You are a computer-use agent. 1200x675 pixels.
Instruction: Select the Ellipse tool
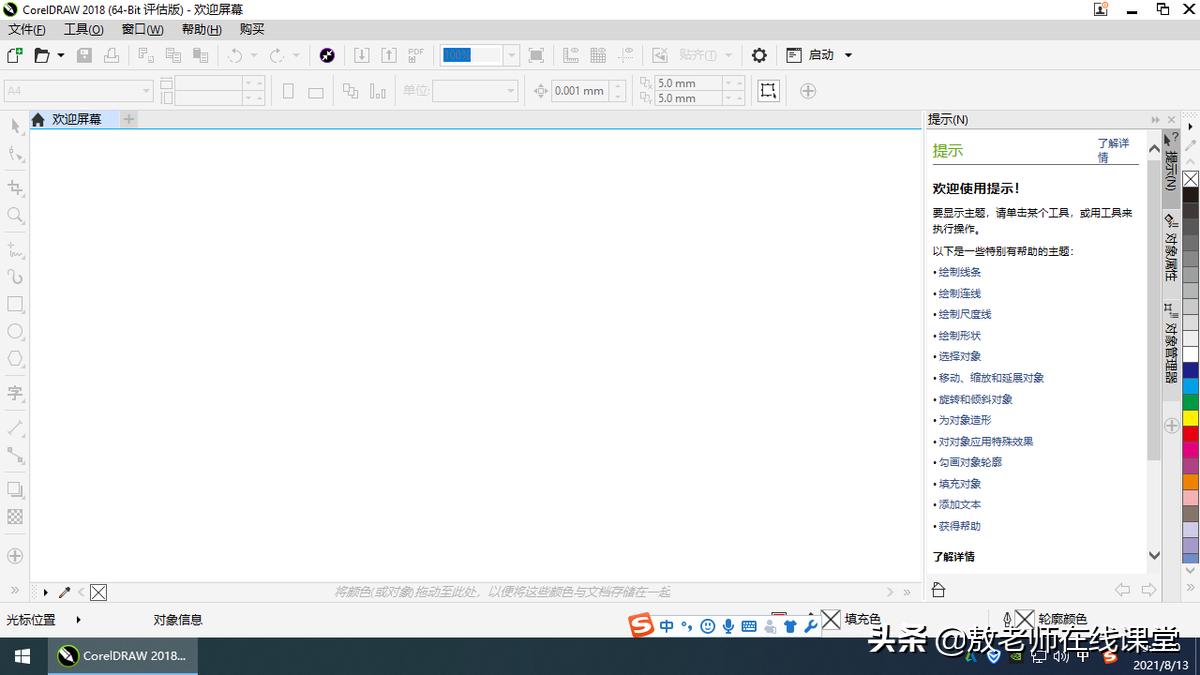coord(15,331)
